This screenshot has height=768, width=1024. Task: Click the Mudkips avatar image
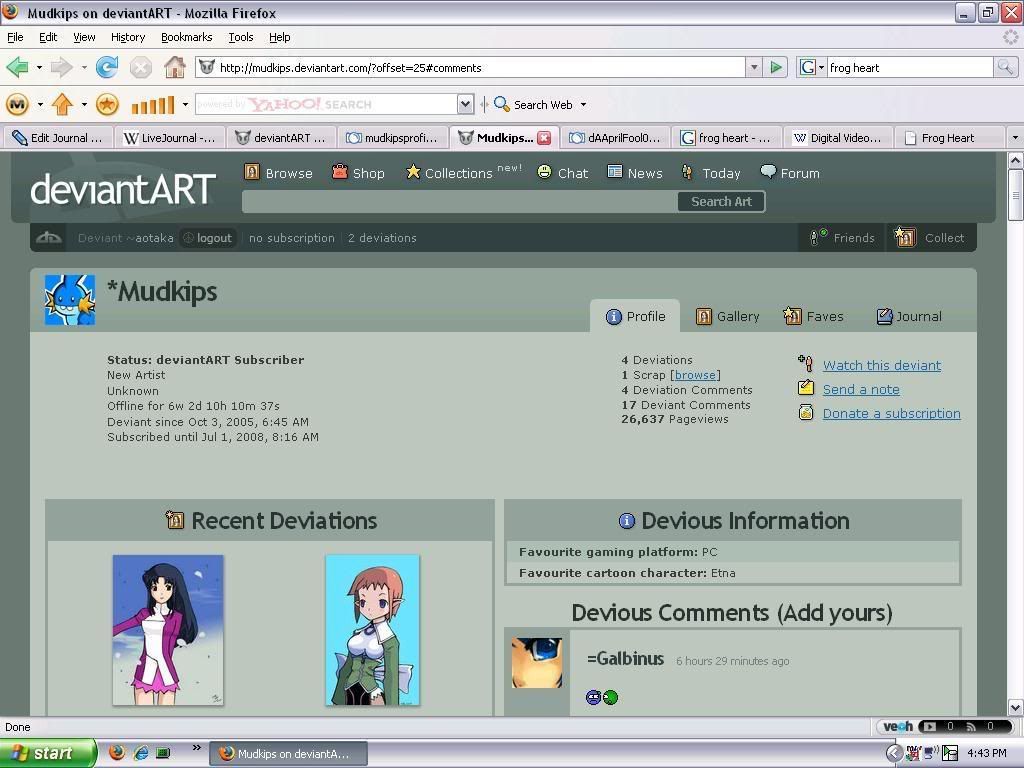70,300
